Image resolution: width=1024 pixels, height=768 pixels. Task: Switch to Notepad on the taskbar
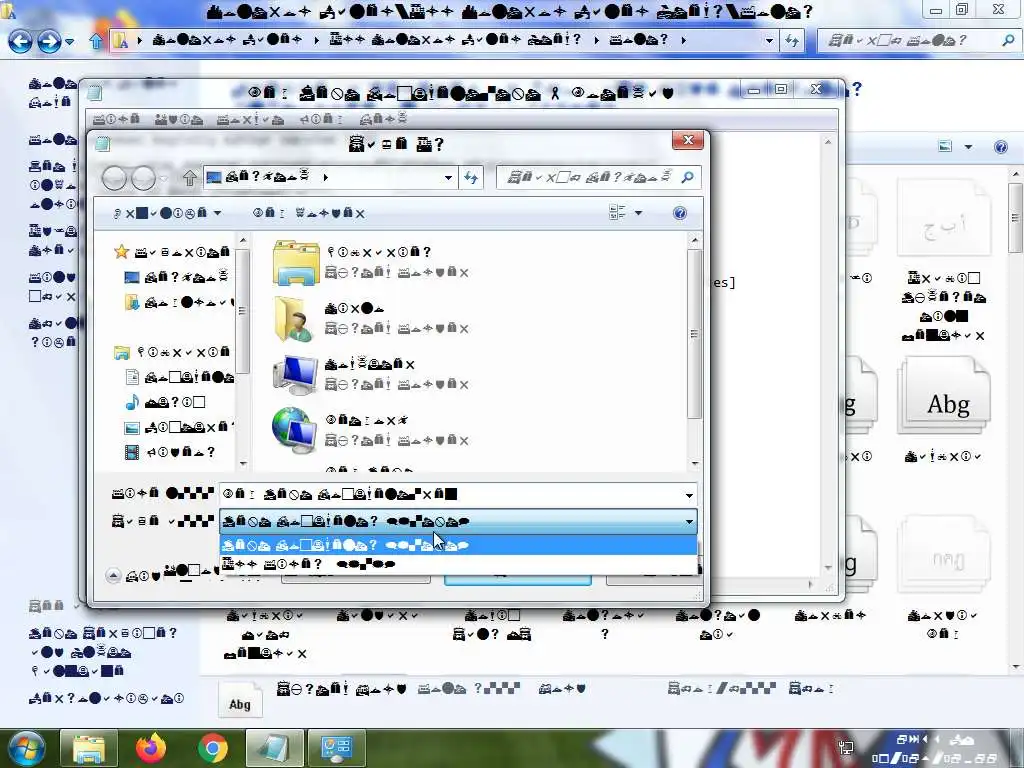(x=275, y=748)
